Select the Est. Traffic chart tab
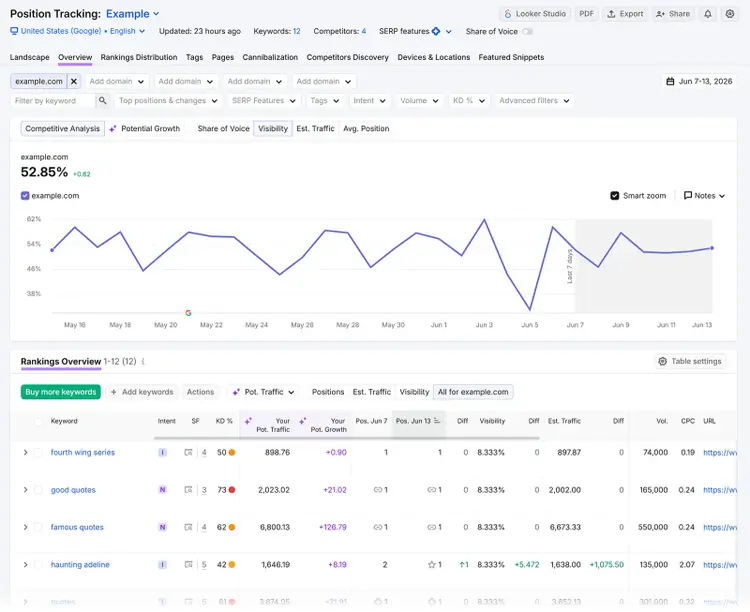 (315, 129)
